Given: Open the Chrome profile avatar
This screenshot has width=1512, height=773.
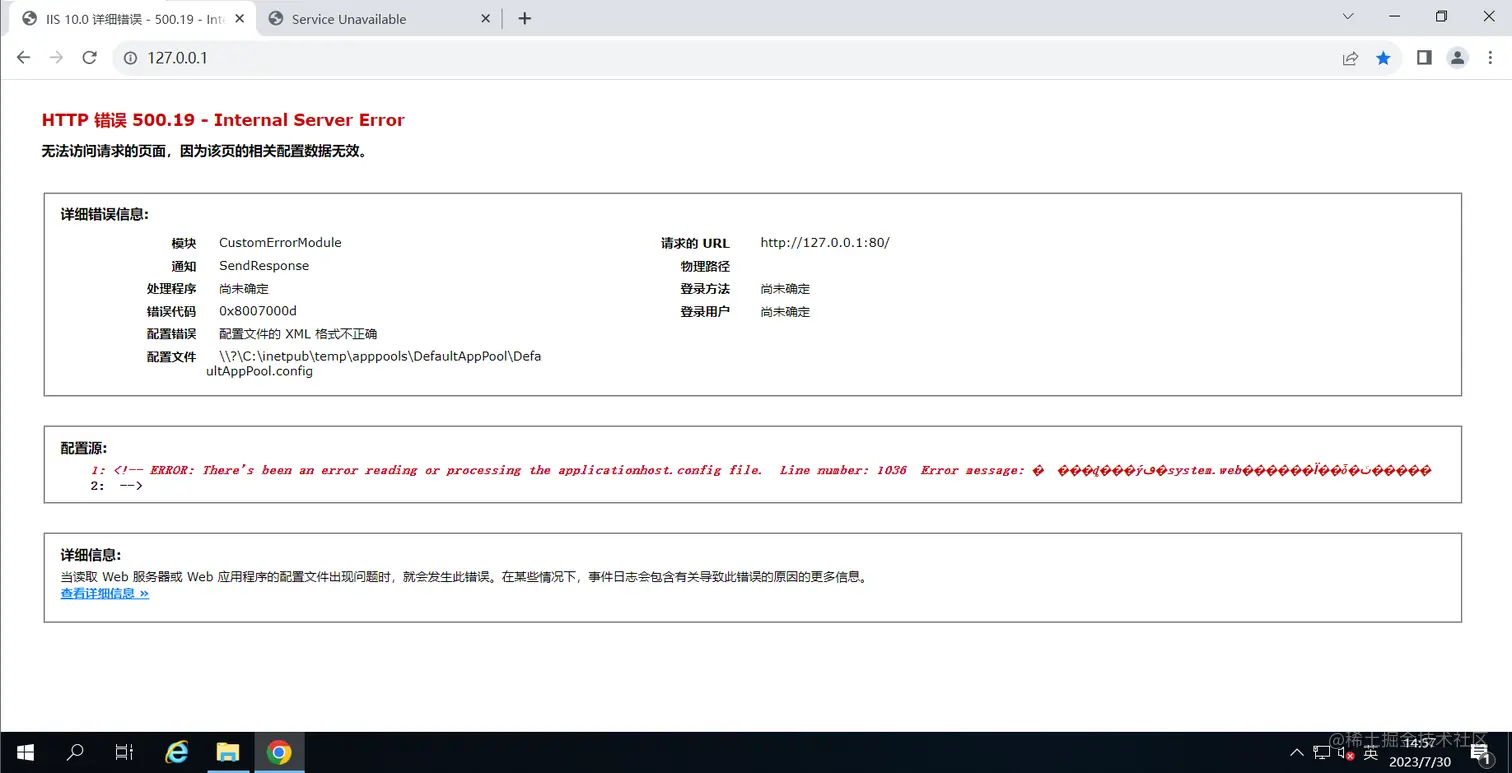Looking at the screenshot, I should (x=1457, y=58).
